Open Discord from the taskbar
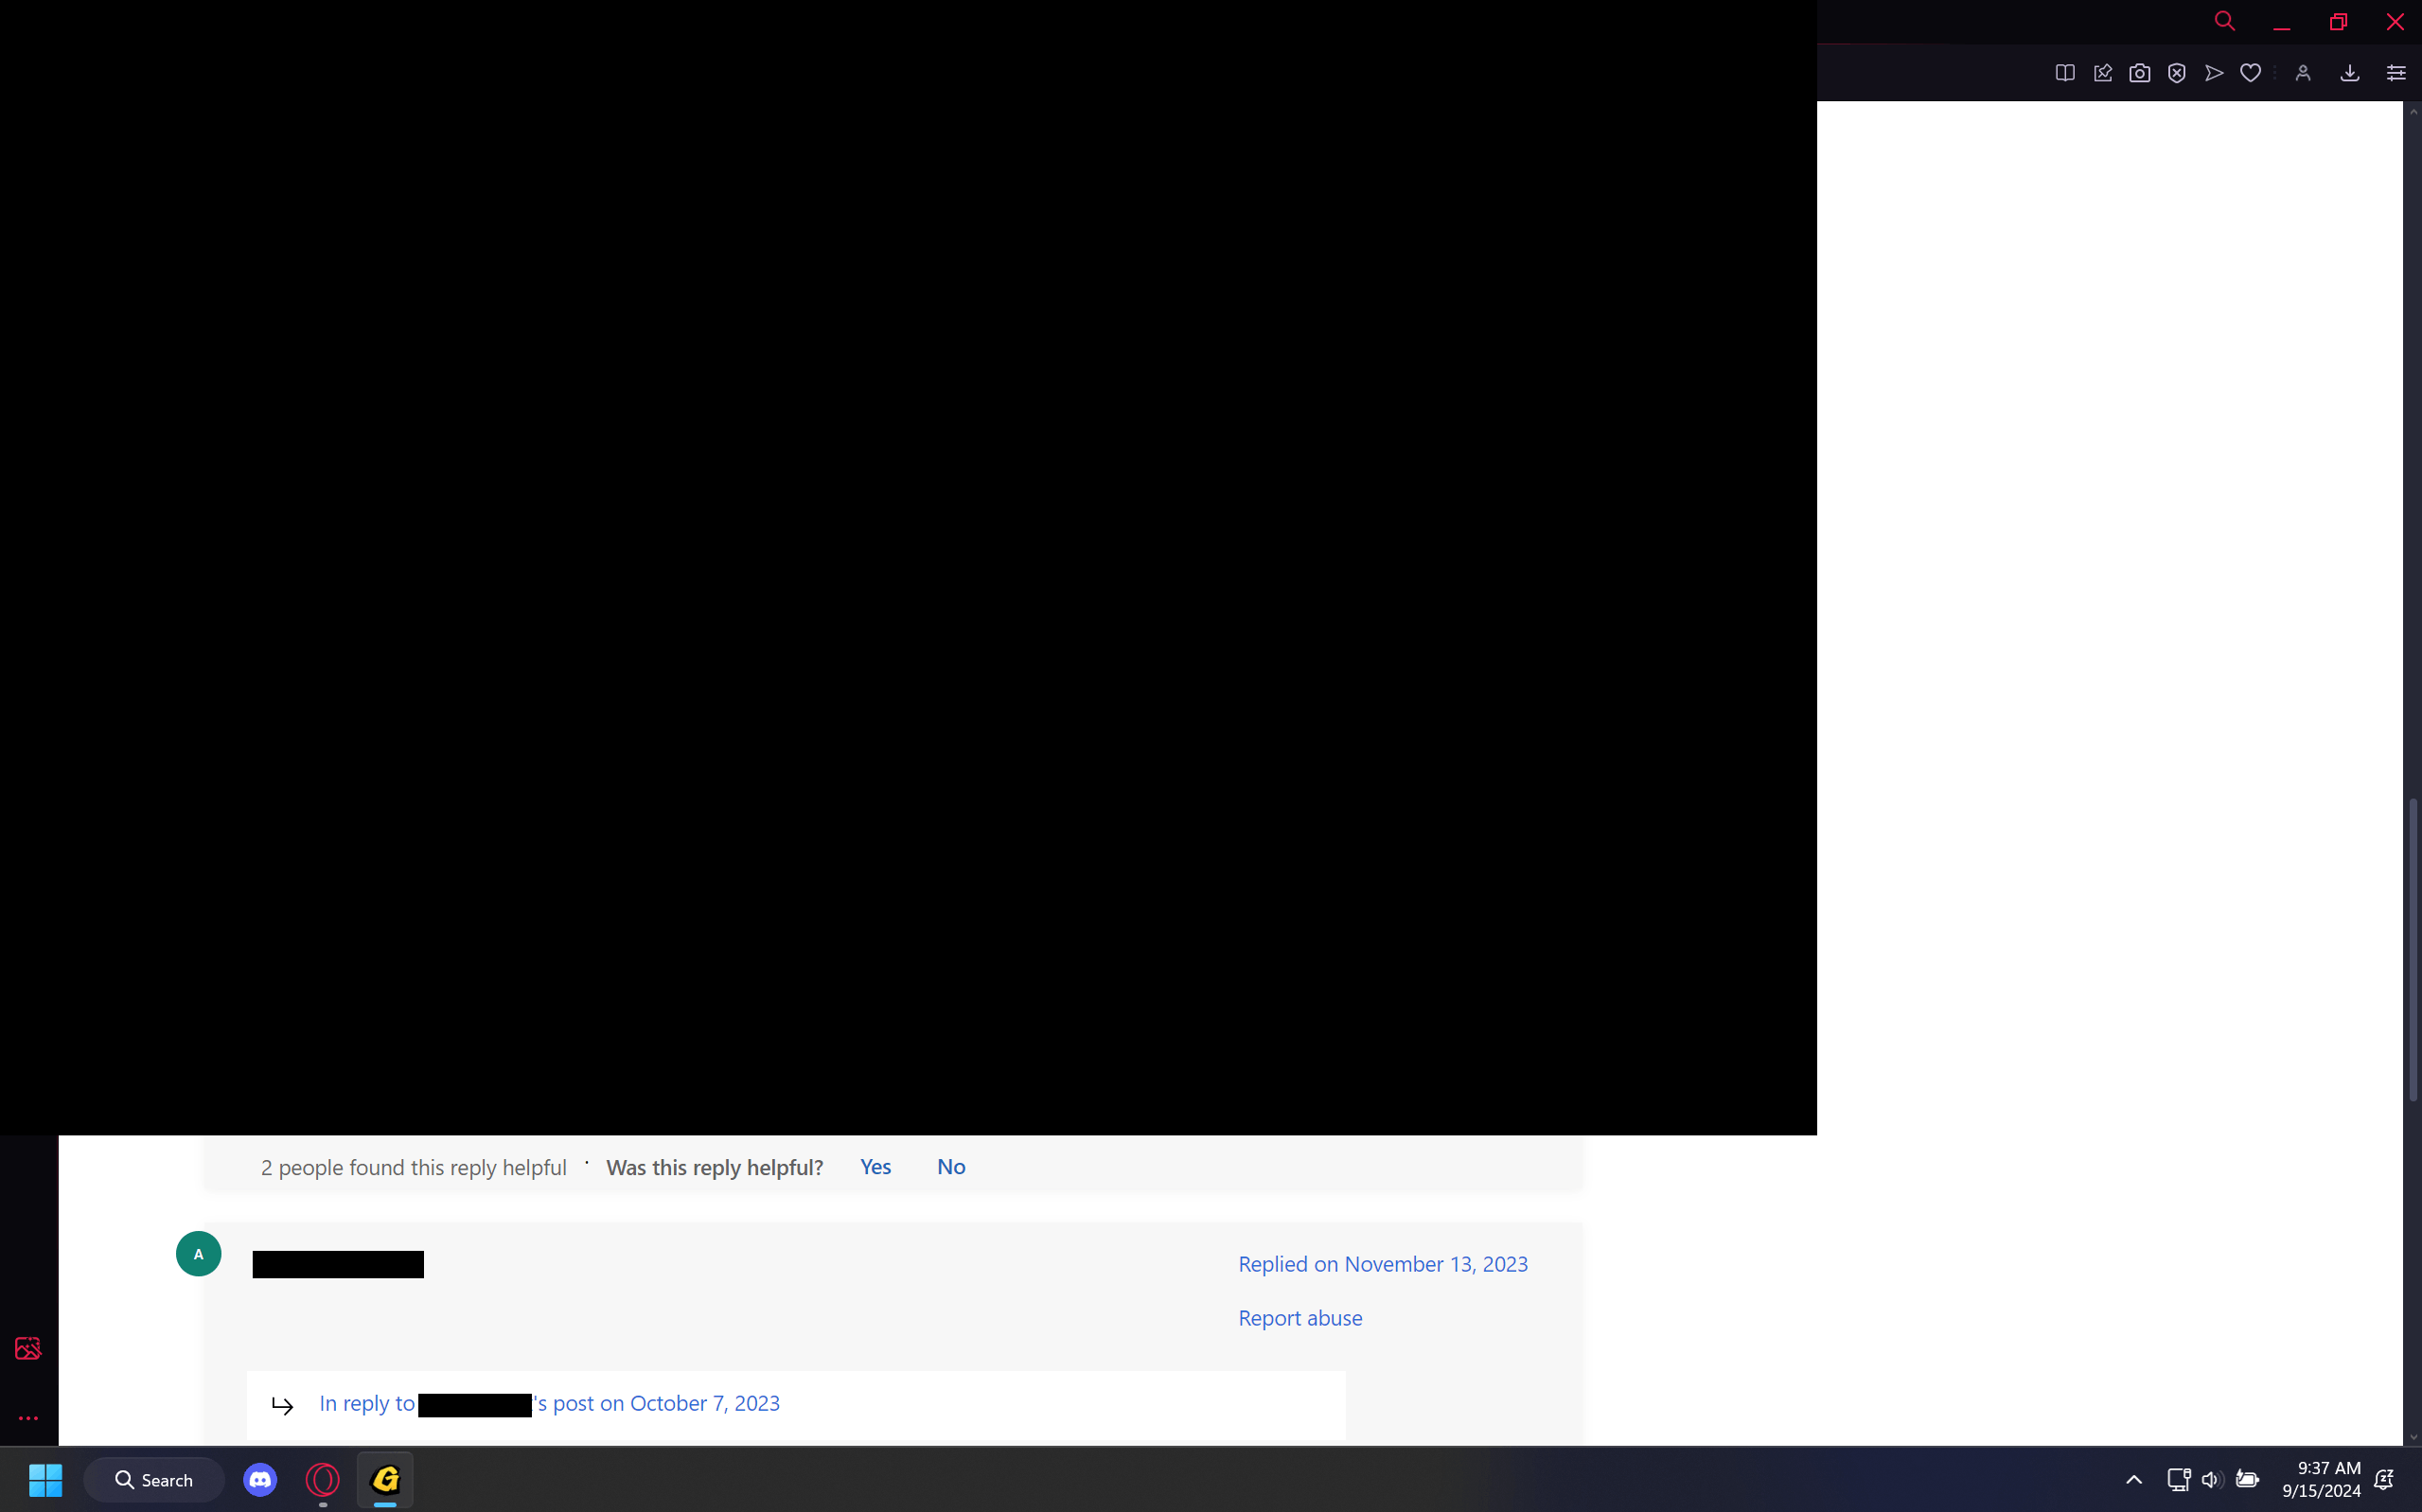The image size is (2422, 1512). pos(260,1480)
